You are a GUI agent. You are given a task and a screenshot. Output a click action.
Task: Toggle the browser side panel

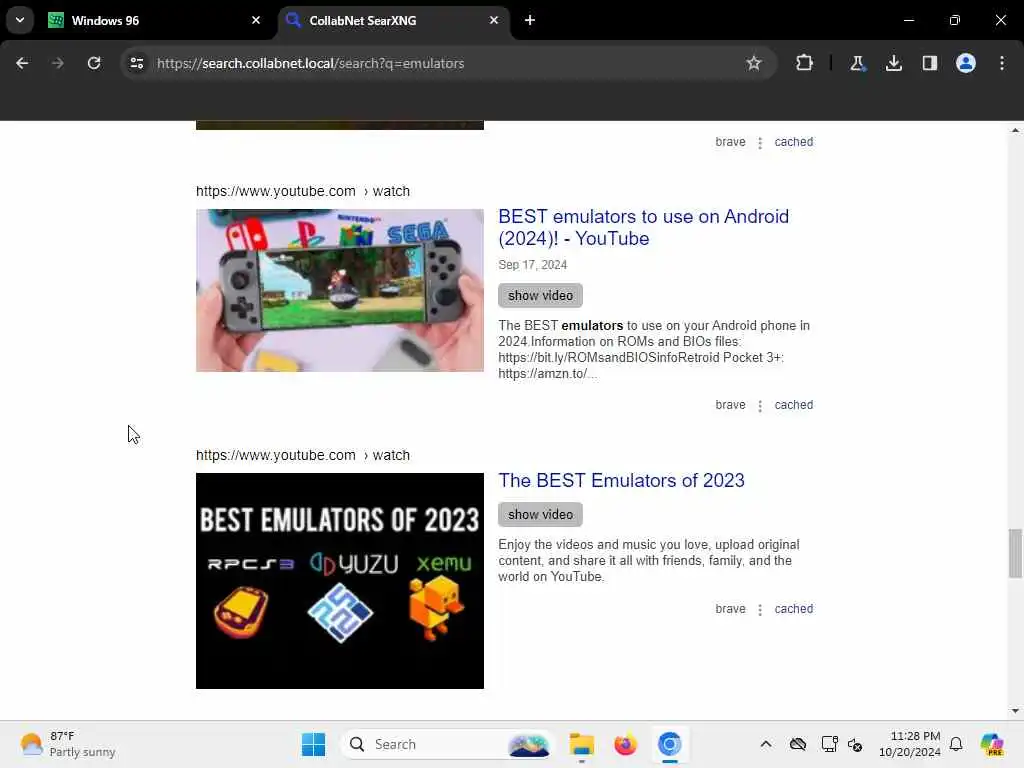tap(929, 63)
